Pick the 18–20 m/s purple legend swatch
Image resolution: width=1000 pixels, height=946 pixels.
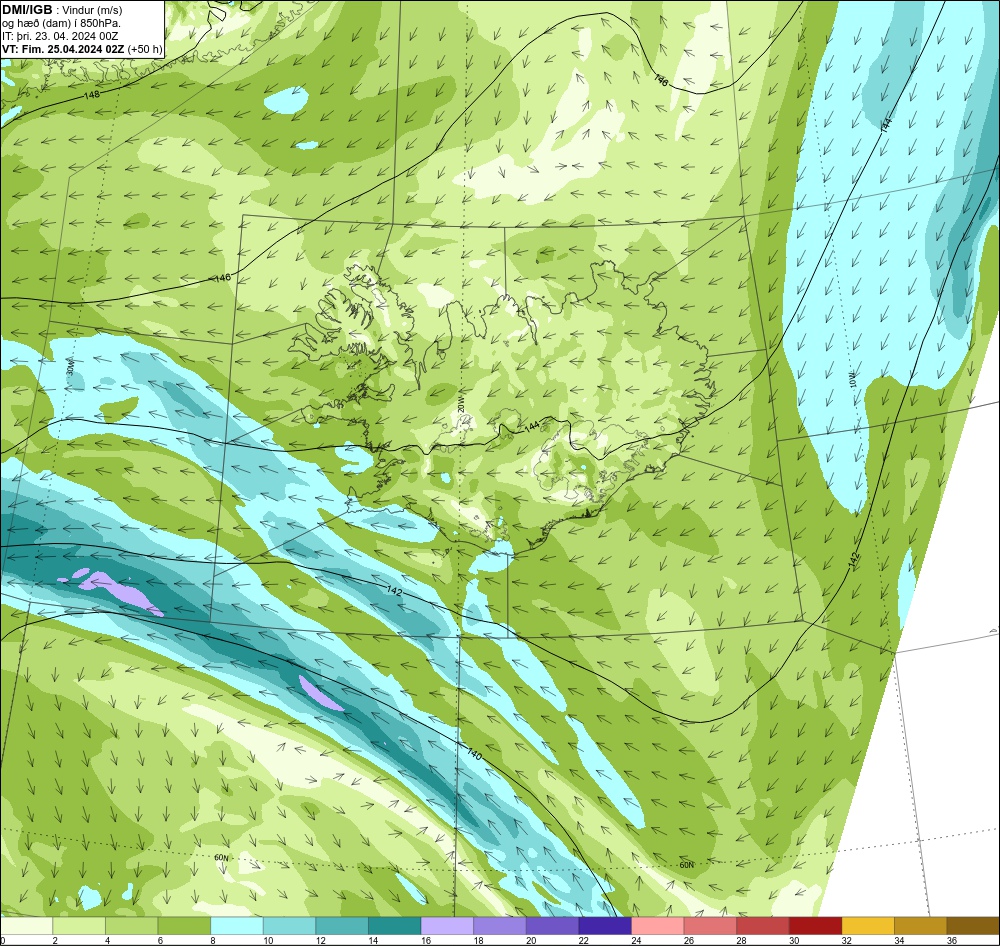500,926
